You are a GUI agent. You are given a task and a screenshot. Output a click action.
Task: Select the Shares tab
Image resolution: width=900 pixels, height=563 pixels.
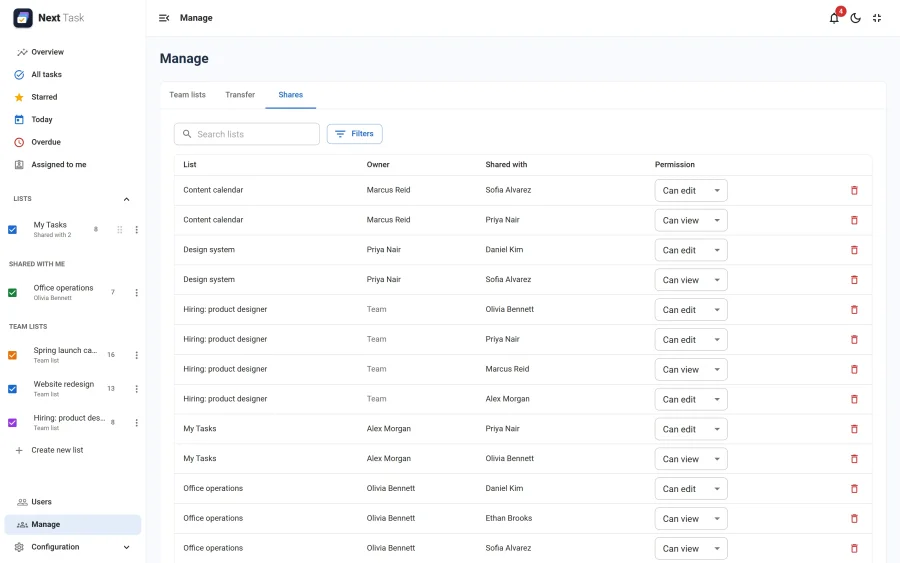290,95
